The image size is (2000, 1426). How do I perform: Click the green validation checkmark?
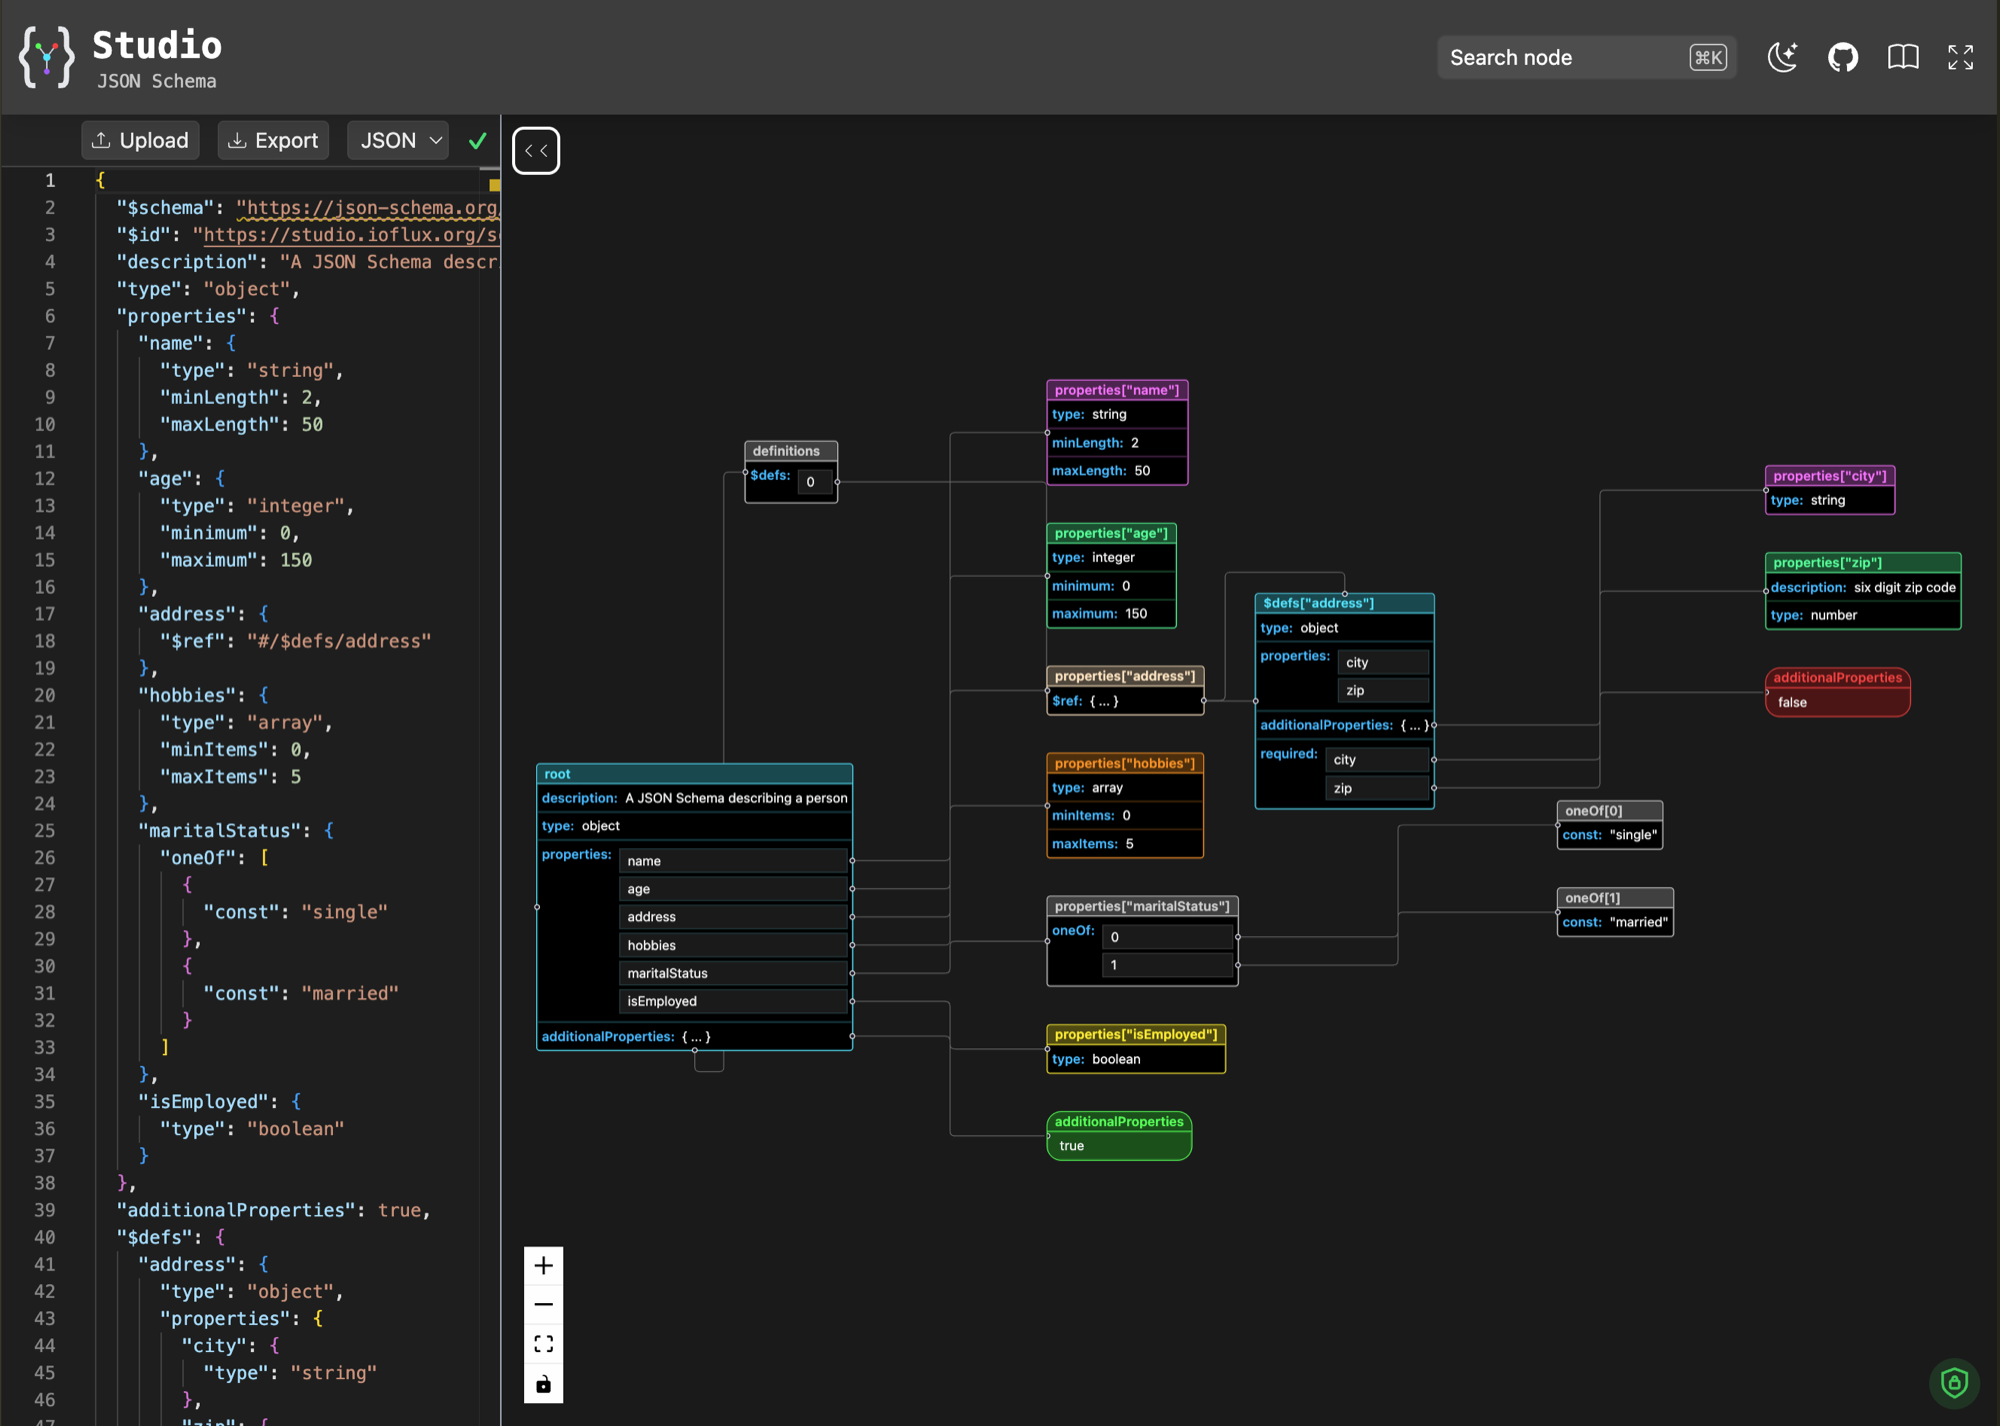point(478,141)
